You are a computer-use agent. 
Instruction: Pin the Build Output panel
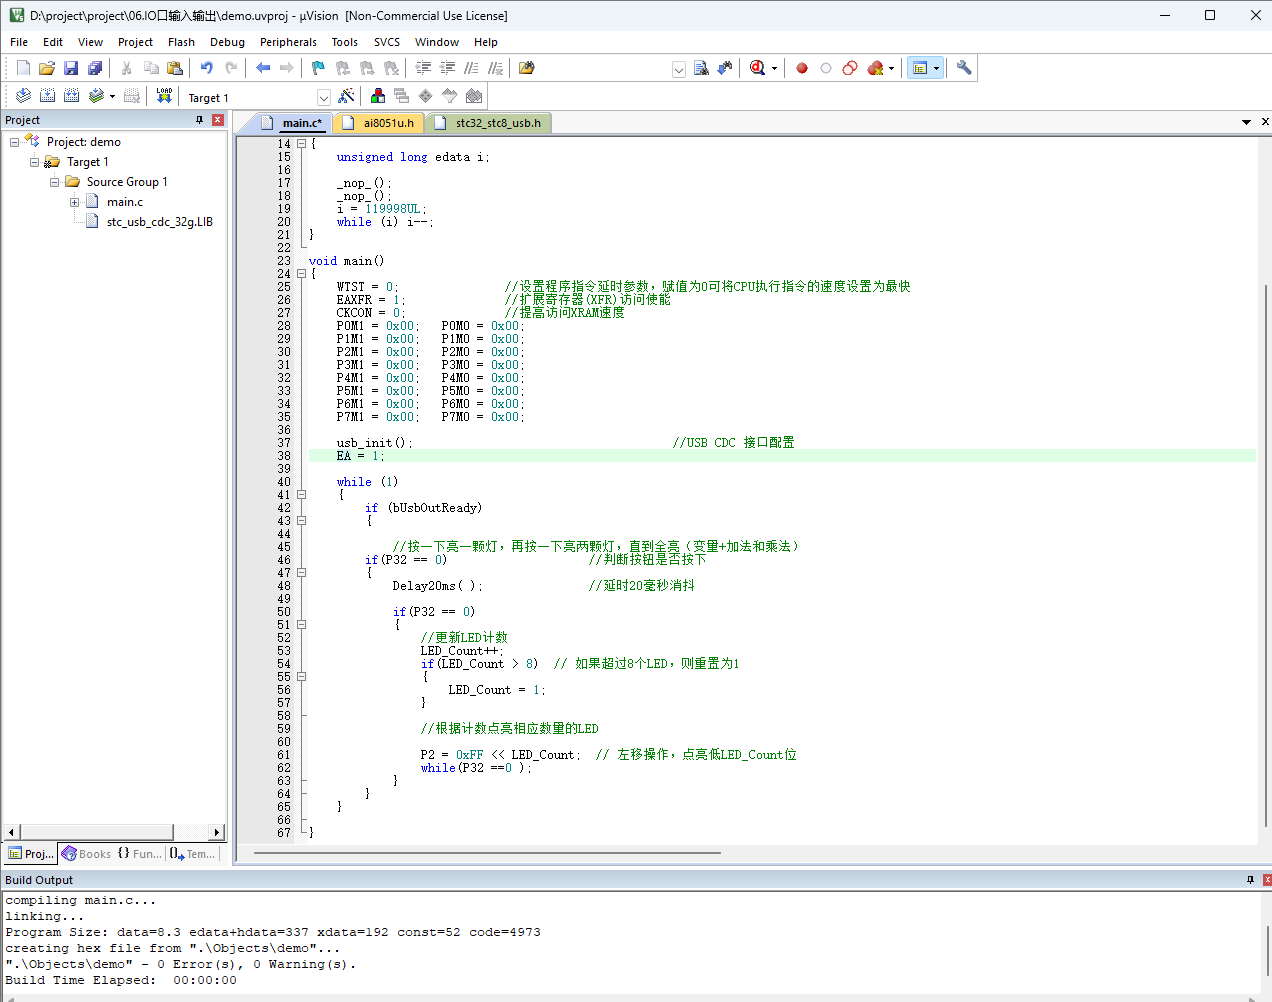tap(1250, 880)
